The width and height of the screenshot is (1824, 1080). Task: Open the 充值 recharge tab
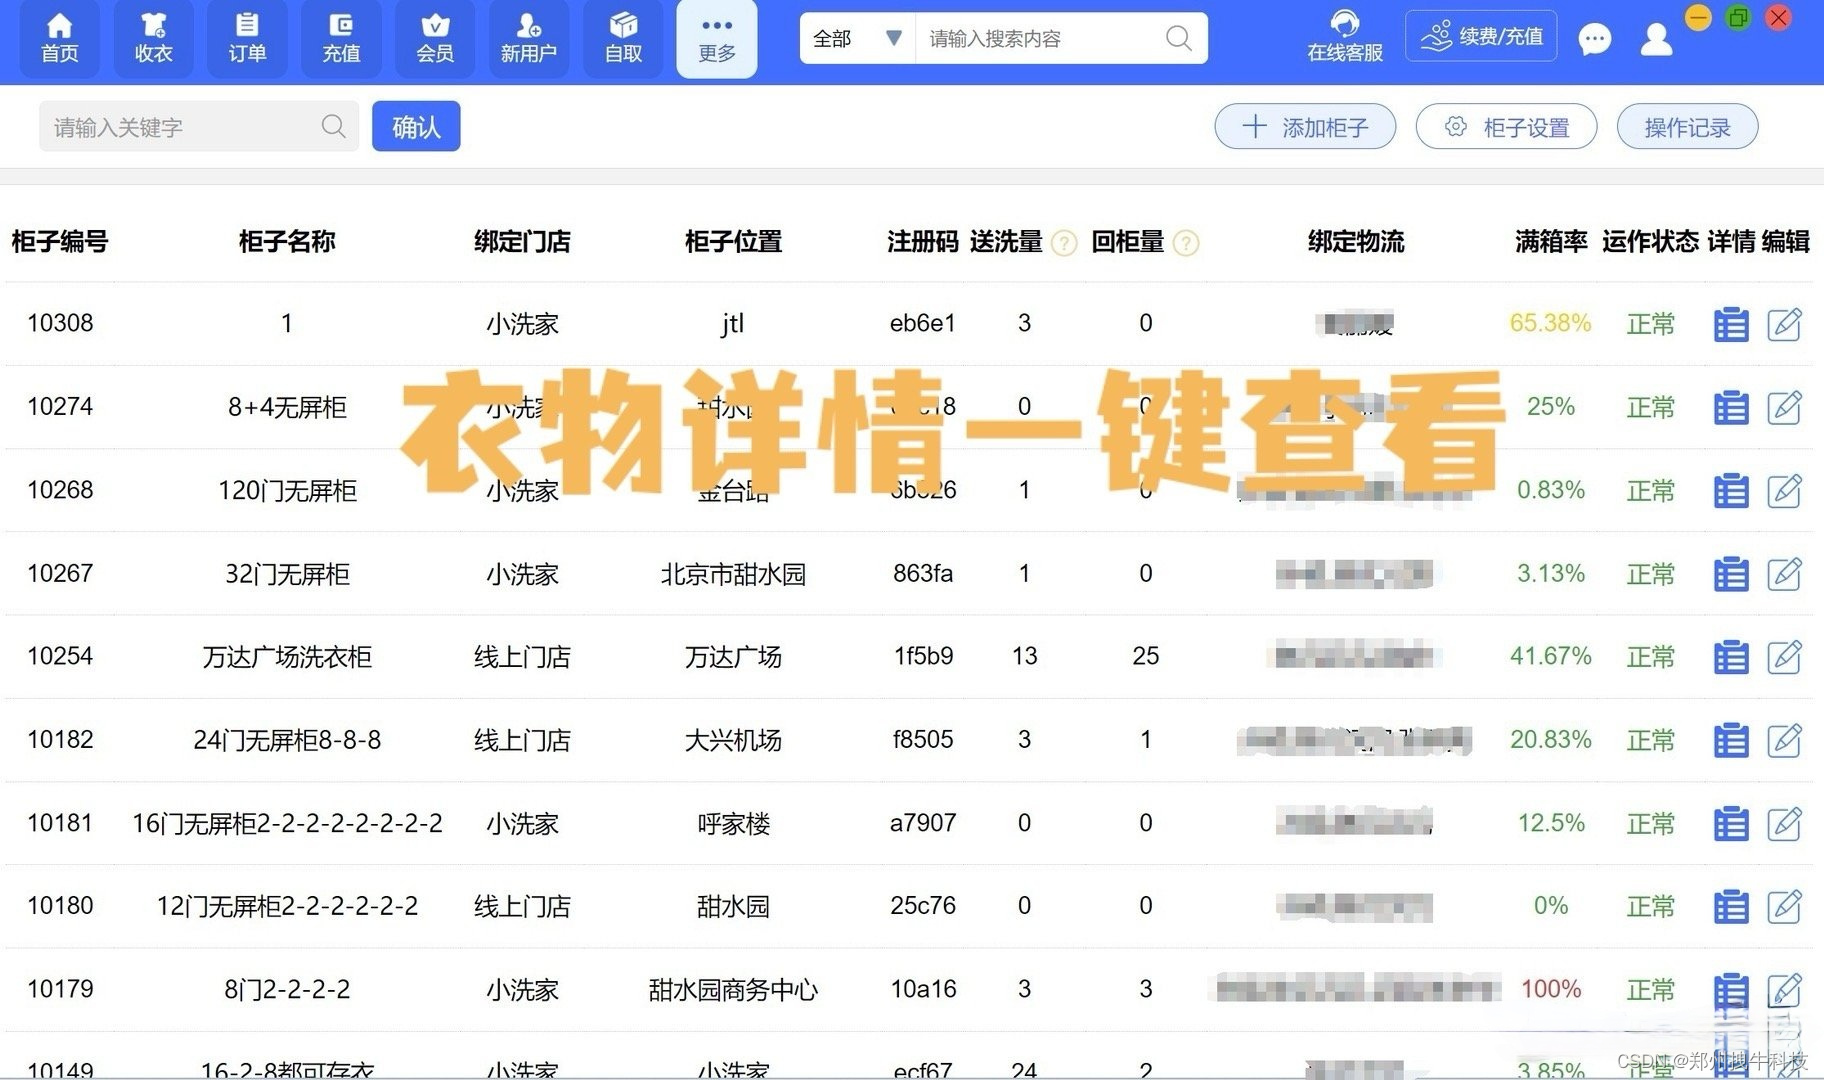pyautogui.click(x=341, y=38)
